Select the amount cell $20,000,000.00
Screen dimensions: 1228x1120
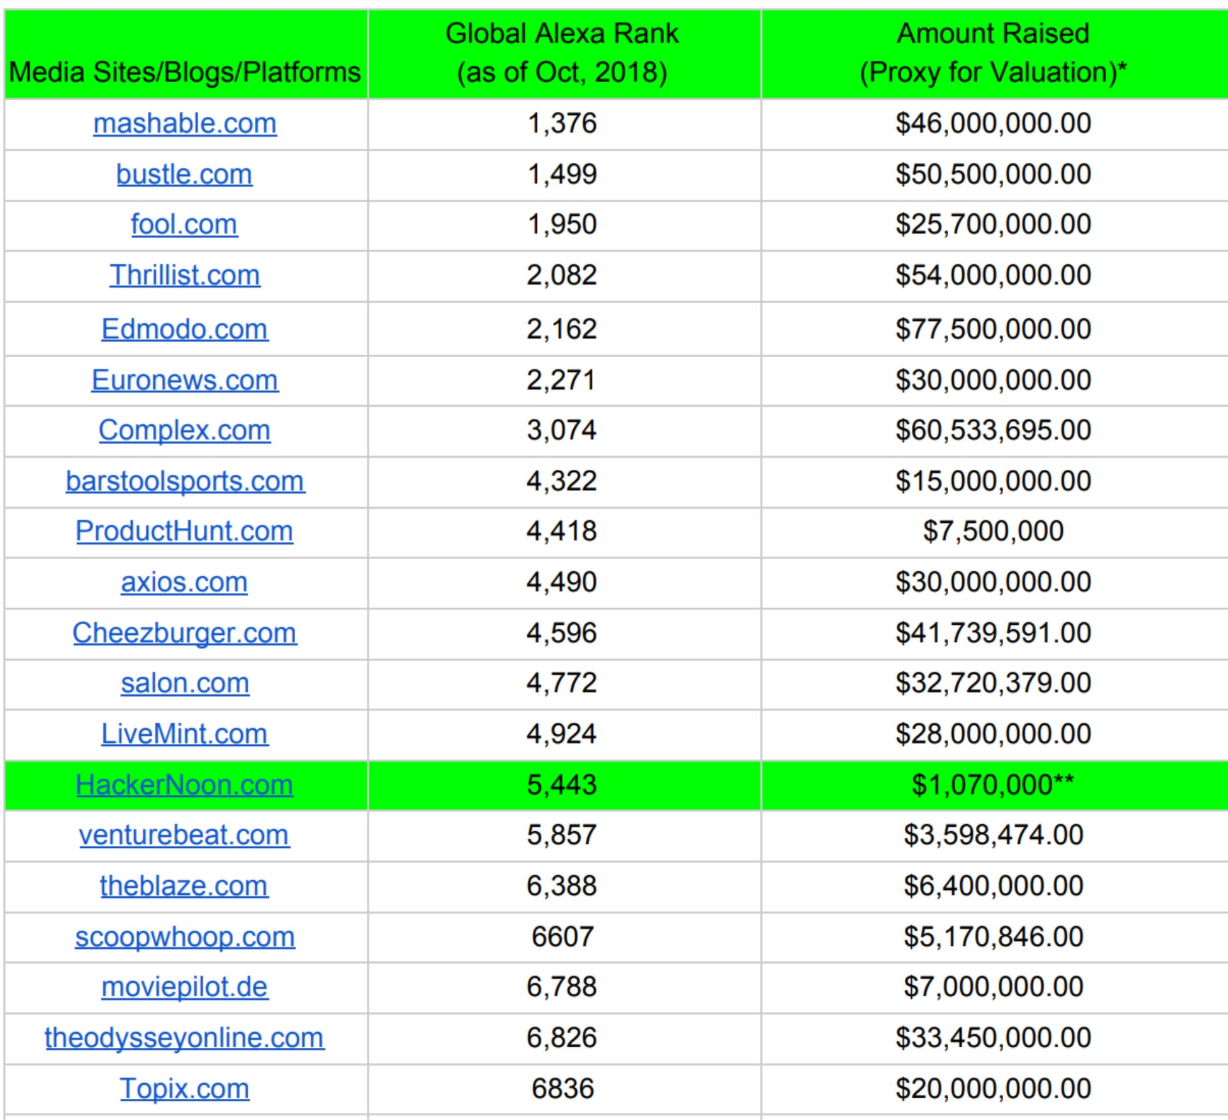(x=994, y=1089)
